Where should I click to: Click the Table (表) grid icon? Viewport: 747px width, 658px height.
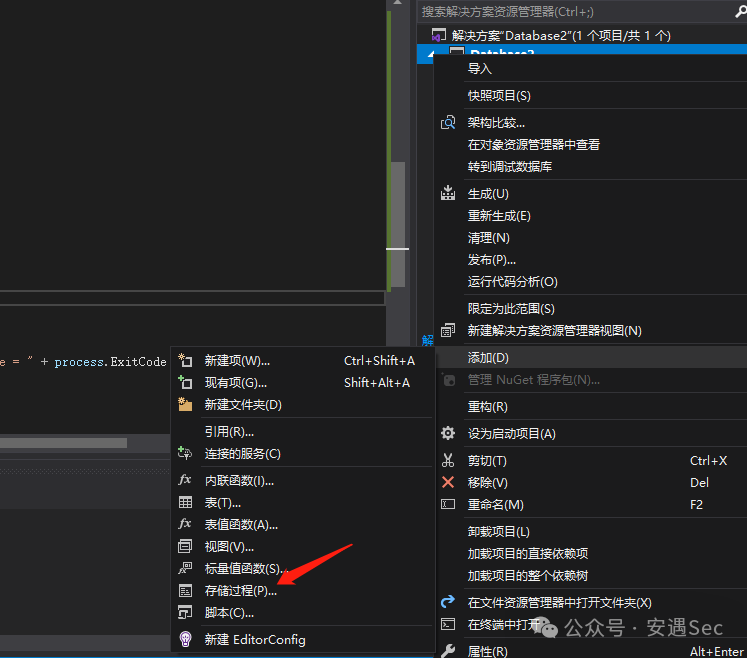185,502
